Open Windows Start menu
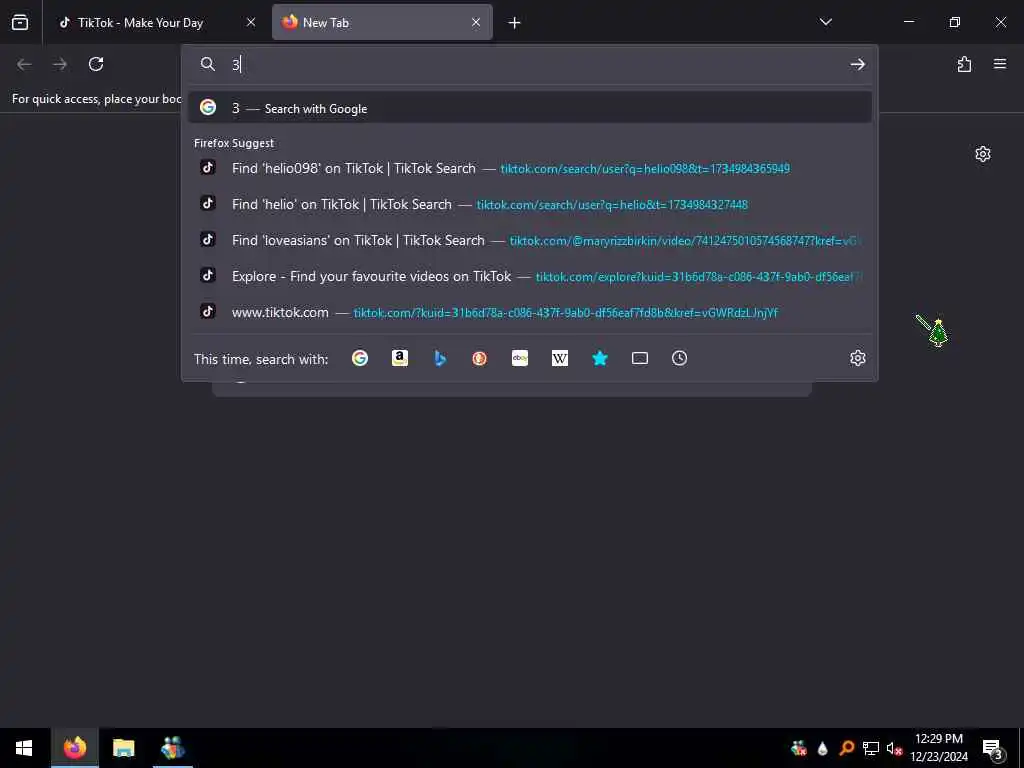 (x=24, y=748)
